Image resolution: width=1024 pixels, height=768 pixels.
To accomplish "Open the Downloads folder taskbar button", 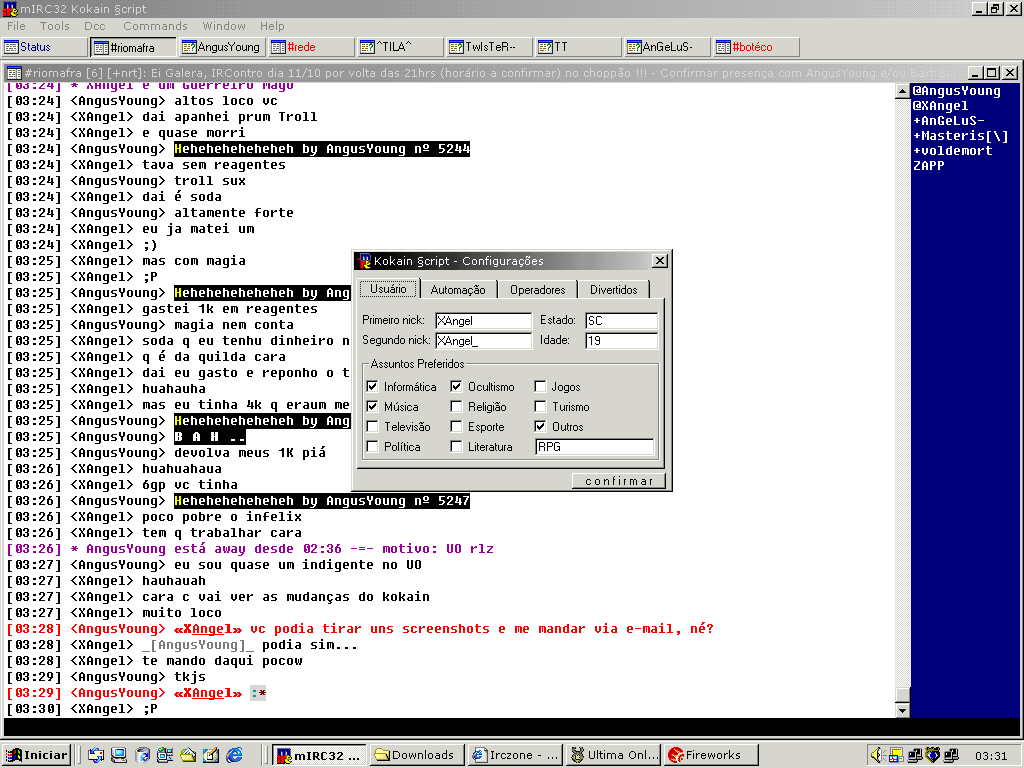I will (x=417, y=755).
